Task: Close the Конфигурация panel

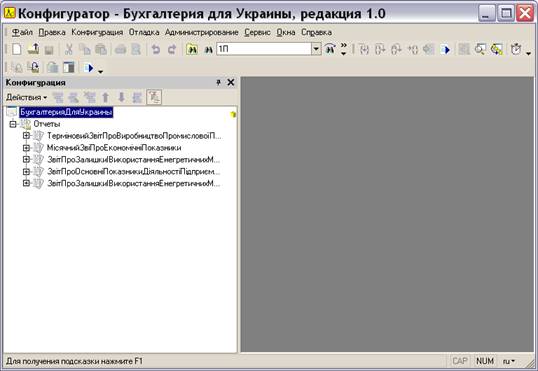Action: pyautogui.click(x=231, y=82)
